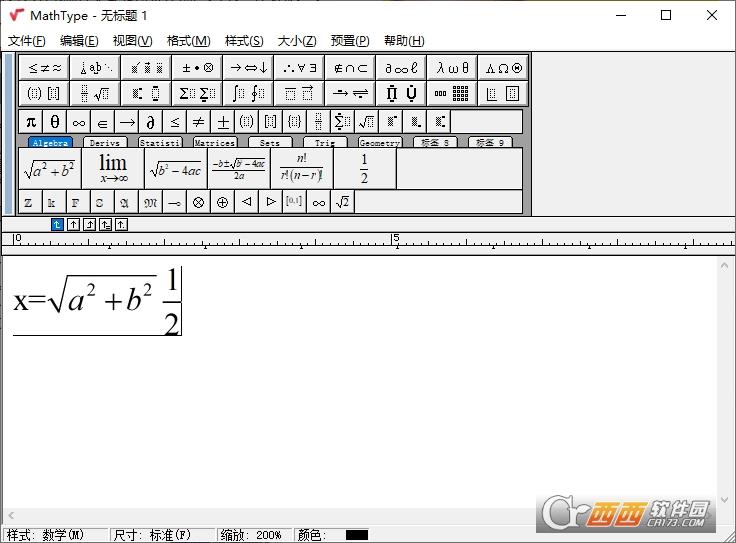Insert curly braces template from small bar
The width and height of the screenshot is (736, 543).
point(295,122)
